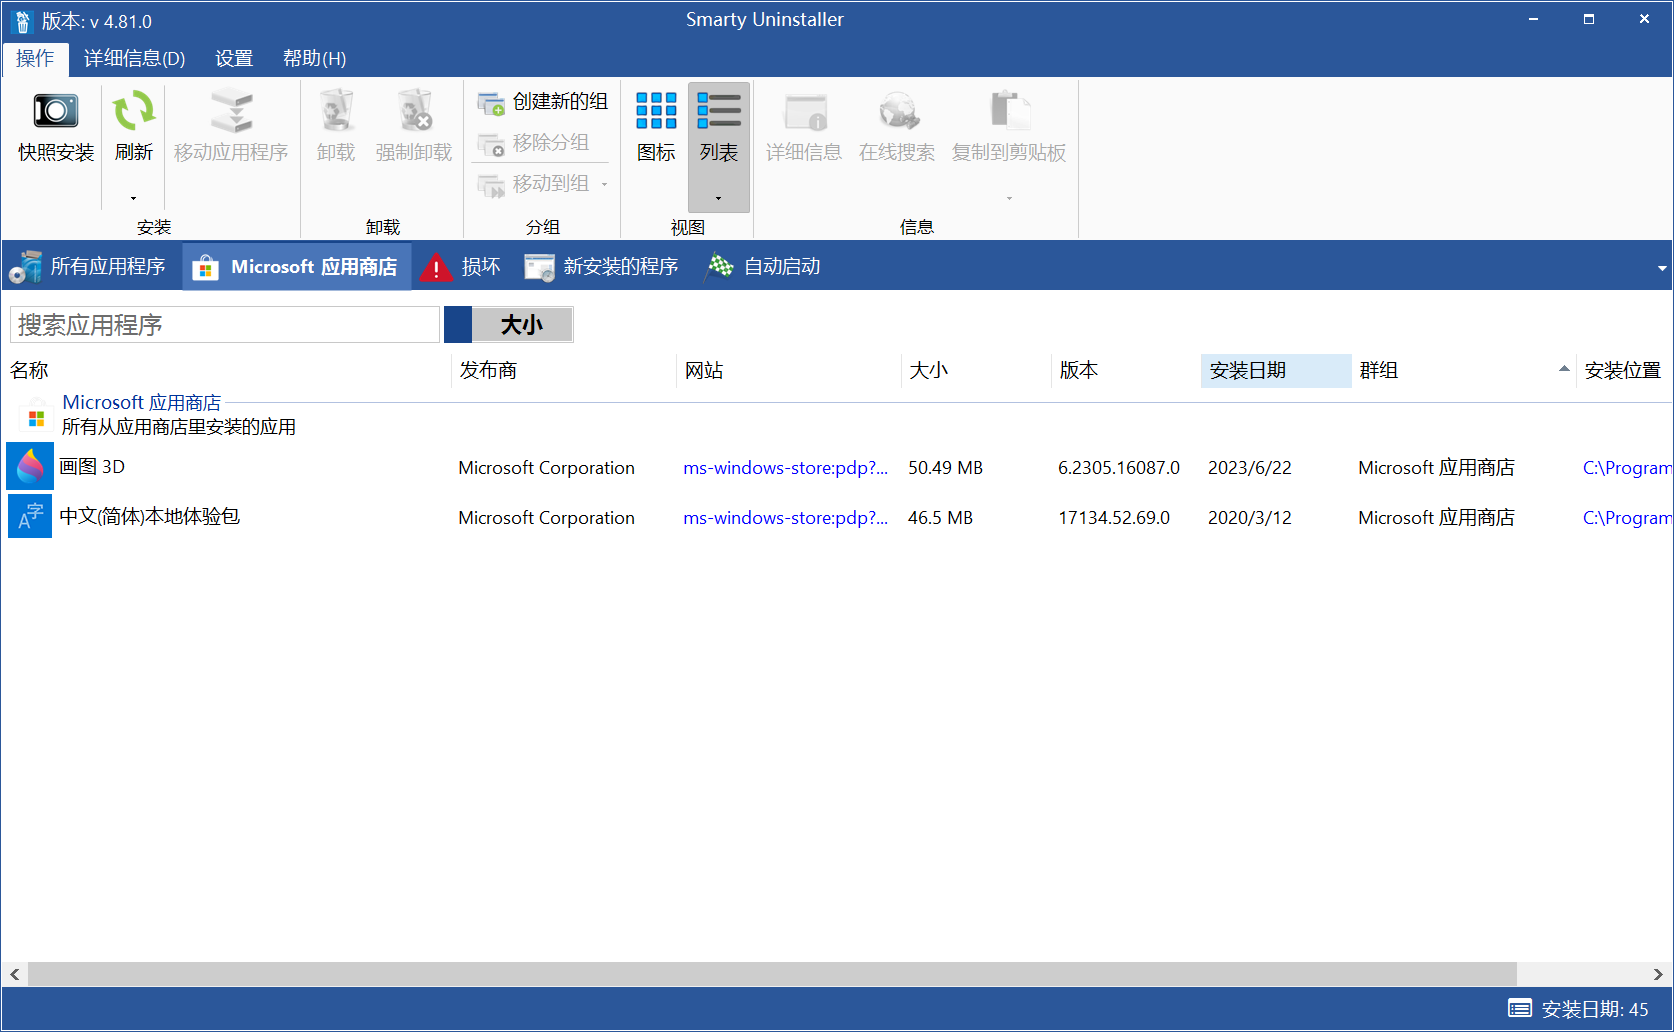This screenshot has height=1032, width=1674.
Task: Click the blue square beside 大小 button
Action: pos(458,325)
